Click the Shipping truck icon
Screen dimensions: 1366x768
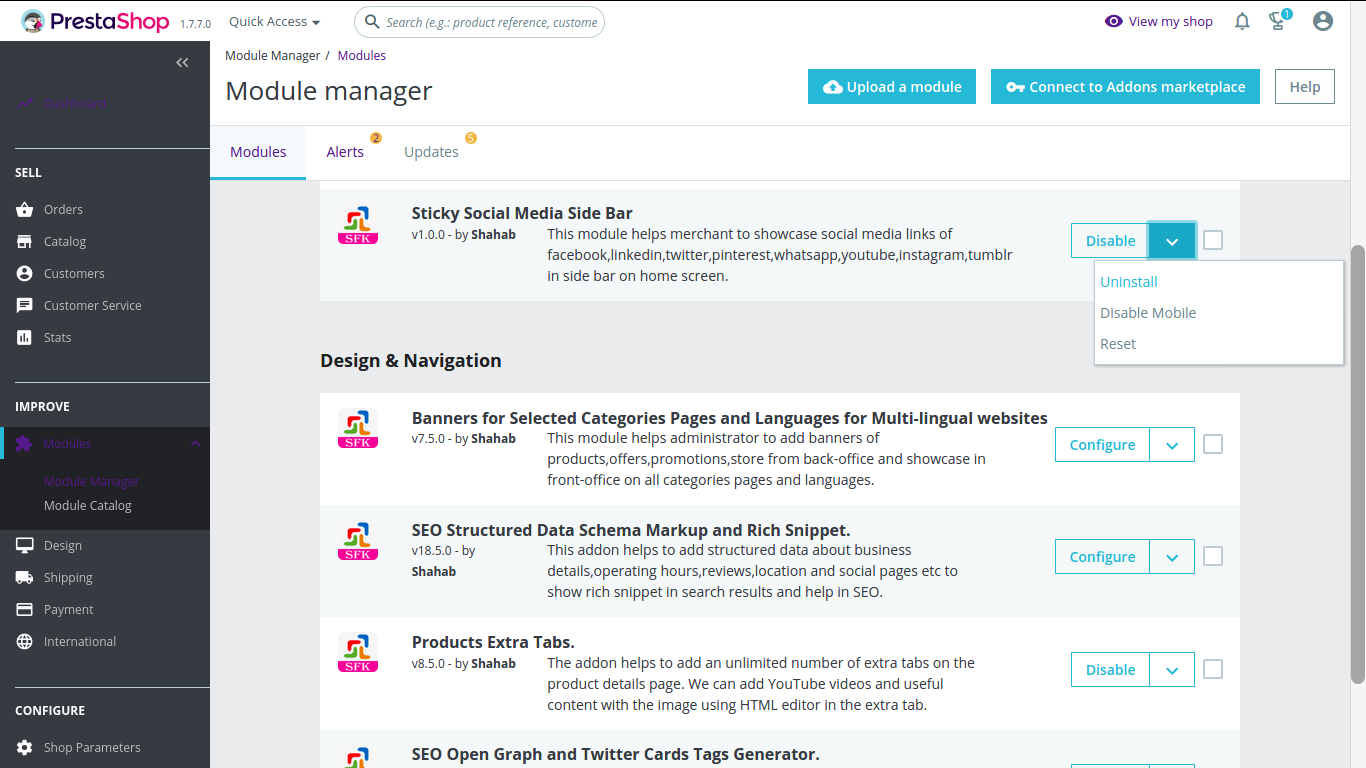pos(25,578)
